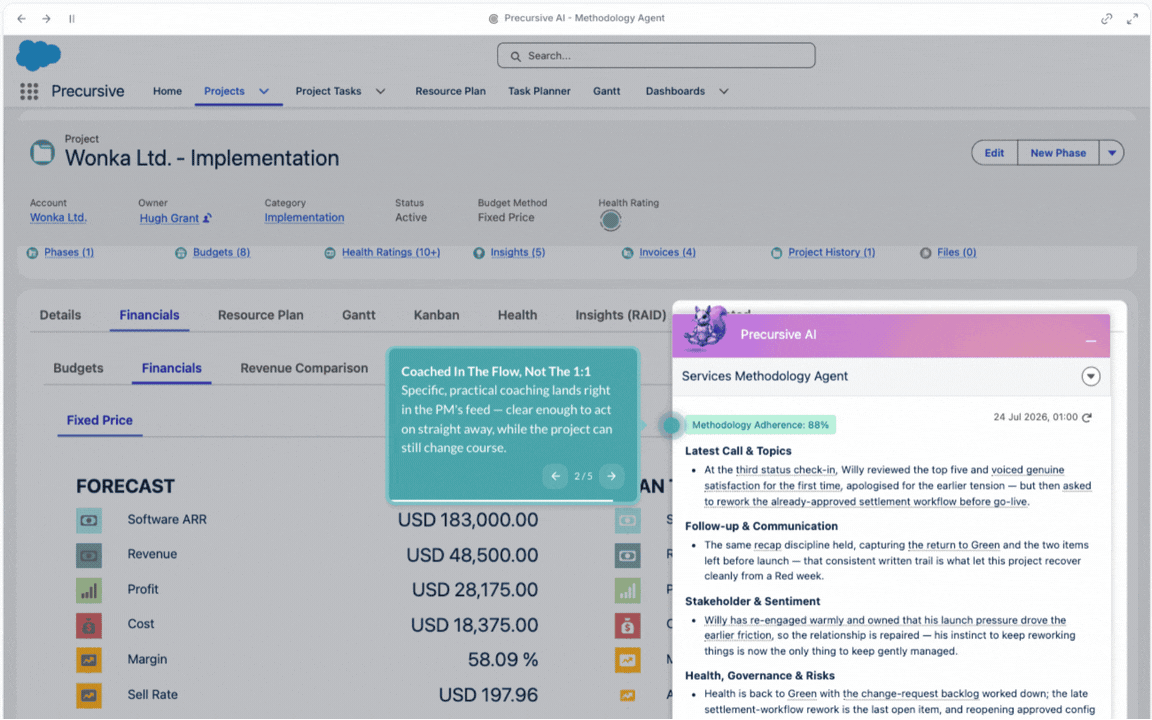Open the Resource Plan navigation item
The image size is (1152, 720).
tap(450, 91)
